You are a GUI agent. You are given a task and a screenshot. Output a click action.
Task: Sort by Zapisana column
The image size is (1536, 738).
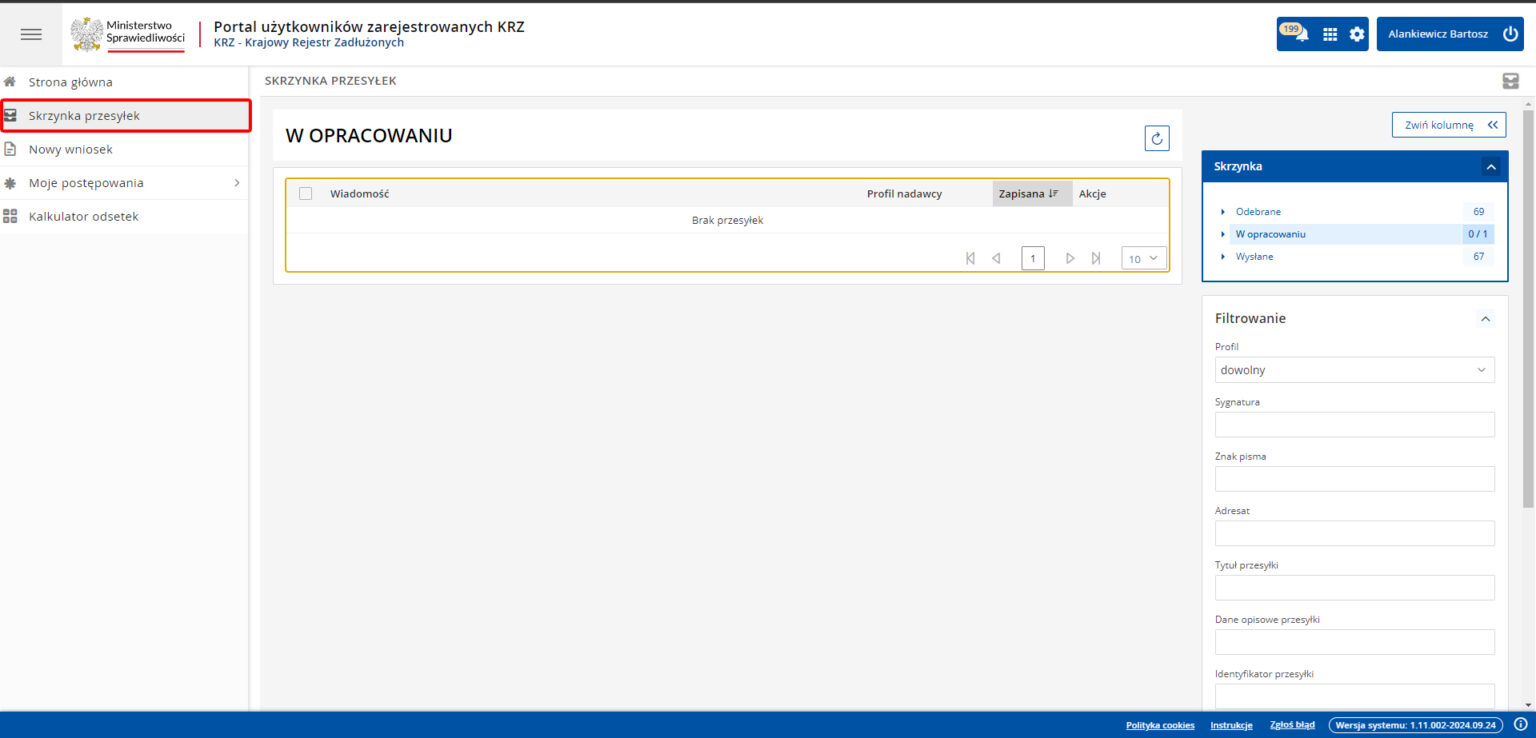(1032, 194)
